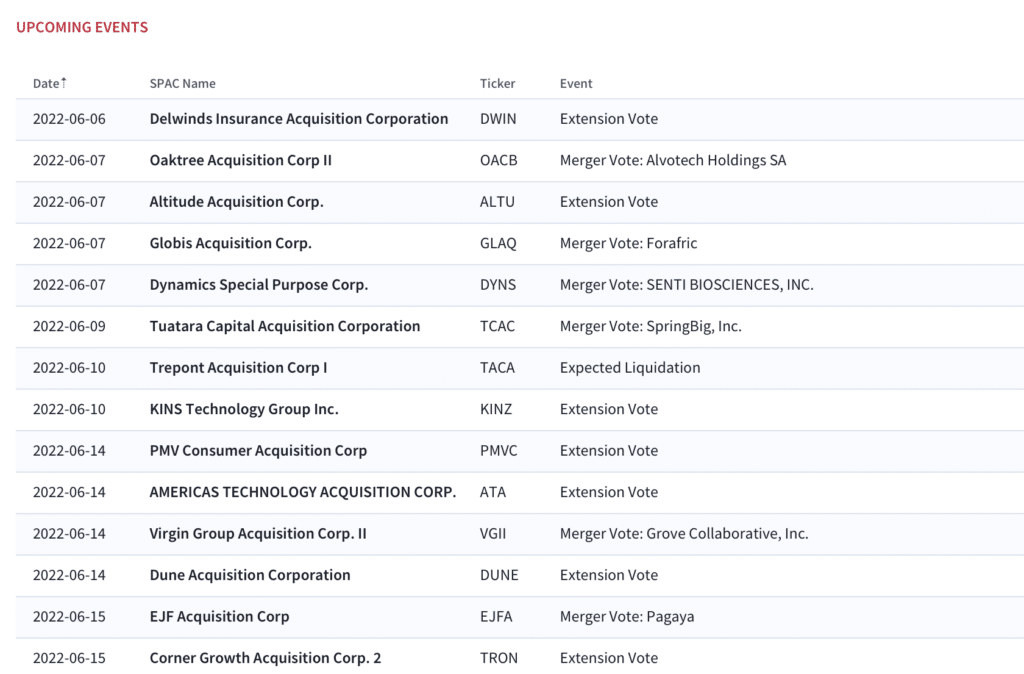This screenshot has width=1024, height=674.
Task: Open Tuatara Capital Acquisition Corporation
Action: click(285, 327)
